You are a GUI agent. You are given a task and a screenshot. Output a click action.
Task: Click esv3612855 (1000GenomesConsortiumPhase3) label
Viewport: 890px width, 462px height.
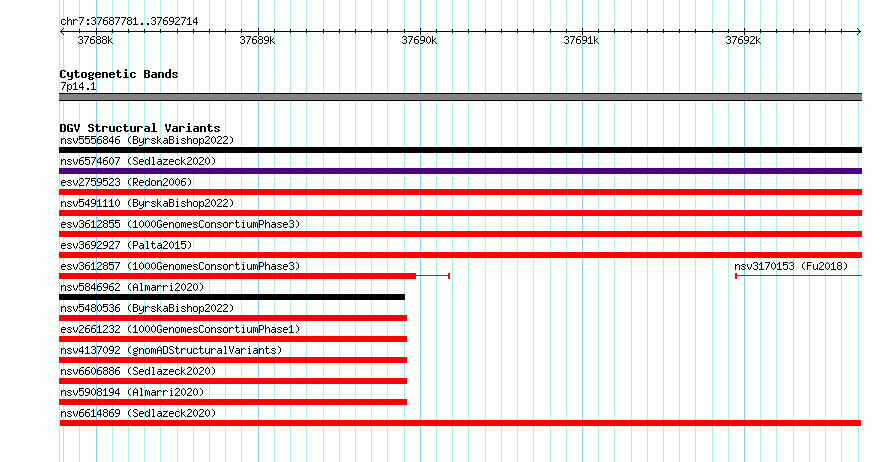(180, 224)
